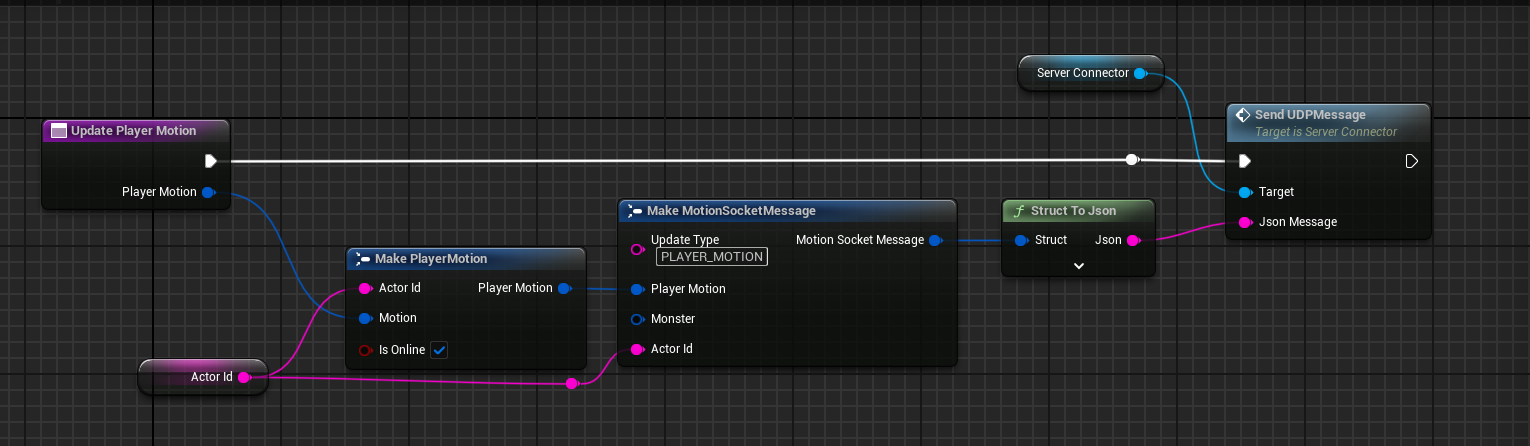The image size is (1530, 446).
Task: Click the Actor Id variable output pin
Action: point(245,377)
